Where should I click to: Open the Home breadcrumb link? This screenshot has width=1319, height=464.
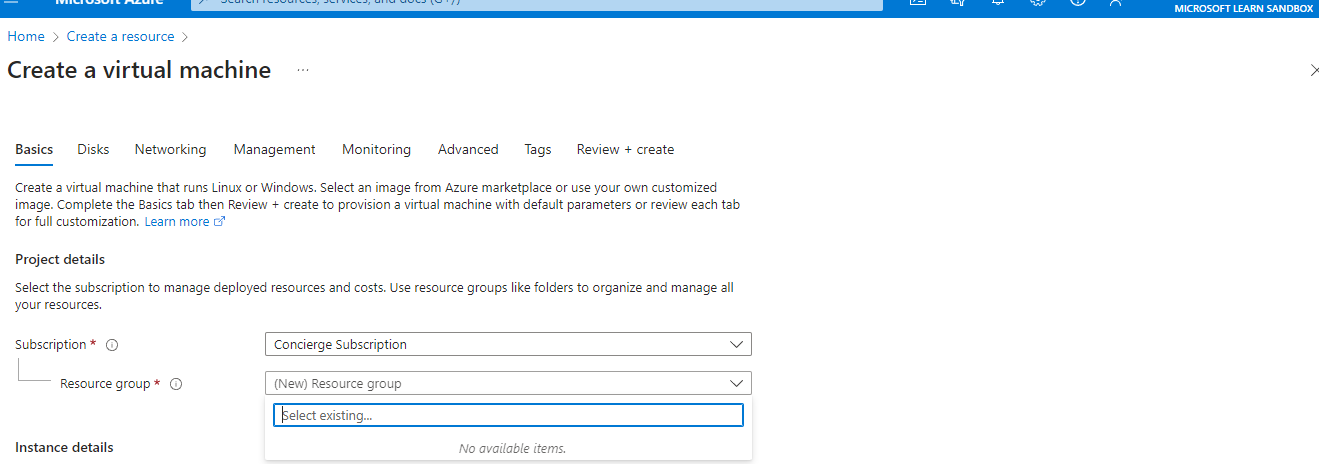(x=26, y=36)
